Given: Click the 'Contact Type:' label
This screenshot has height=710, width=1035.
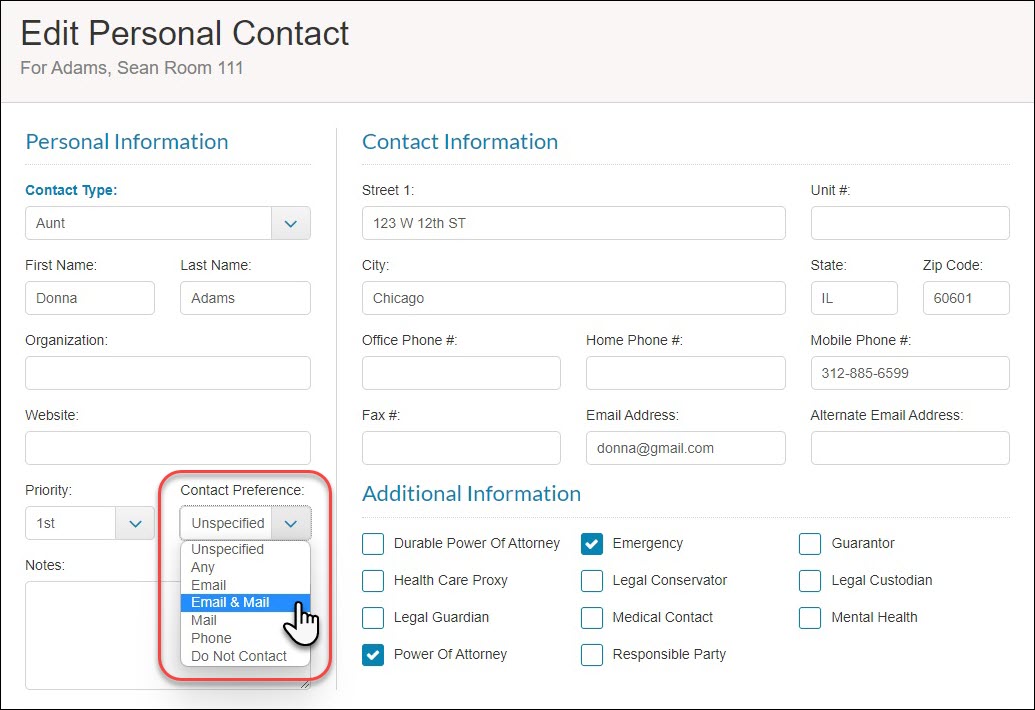Looking at the screenshot, I should [71, 191].
